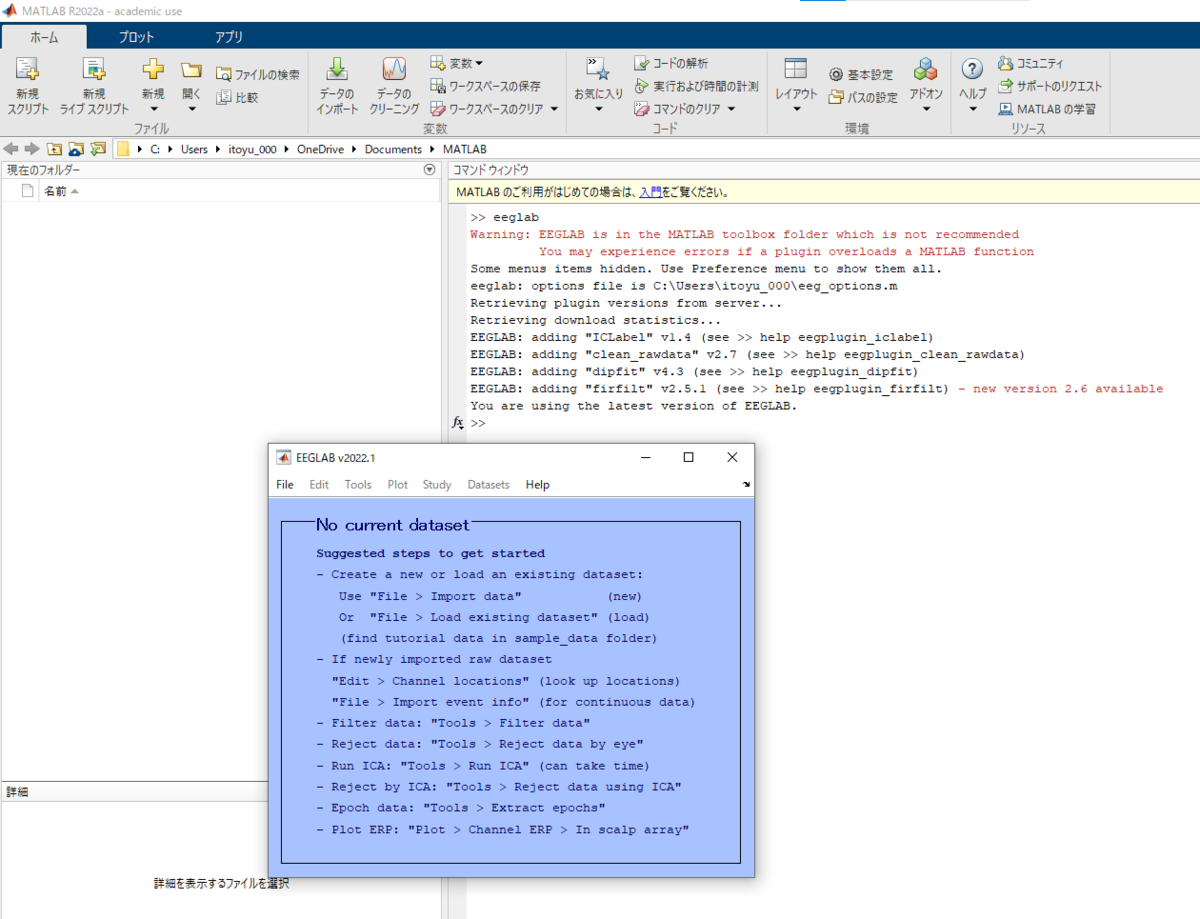
Task: Open the 現在のフォルダー panel actions menu
Action: tap(430, 170)
